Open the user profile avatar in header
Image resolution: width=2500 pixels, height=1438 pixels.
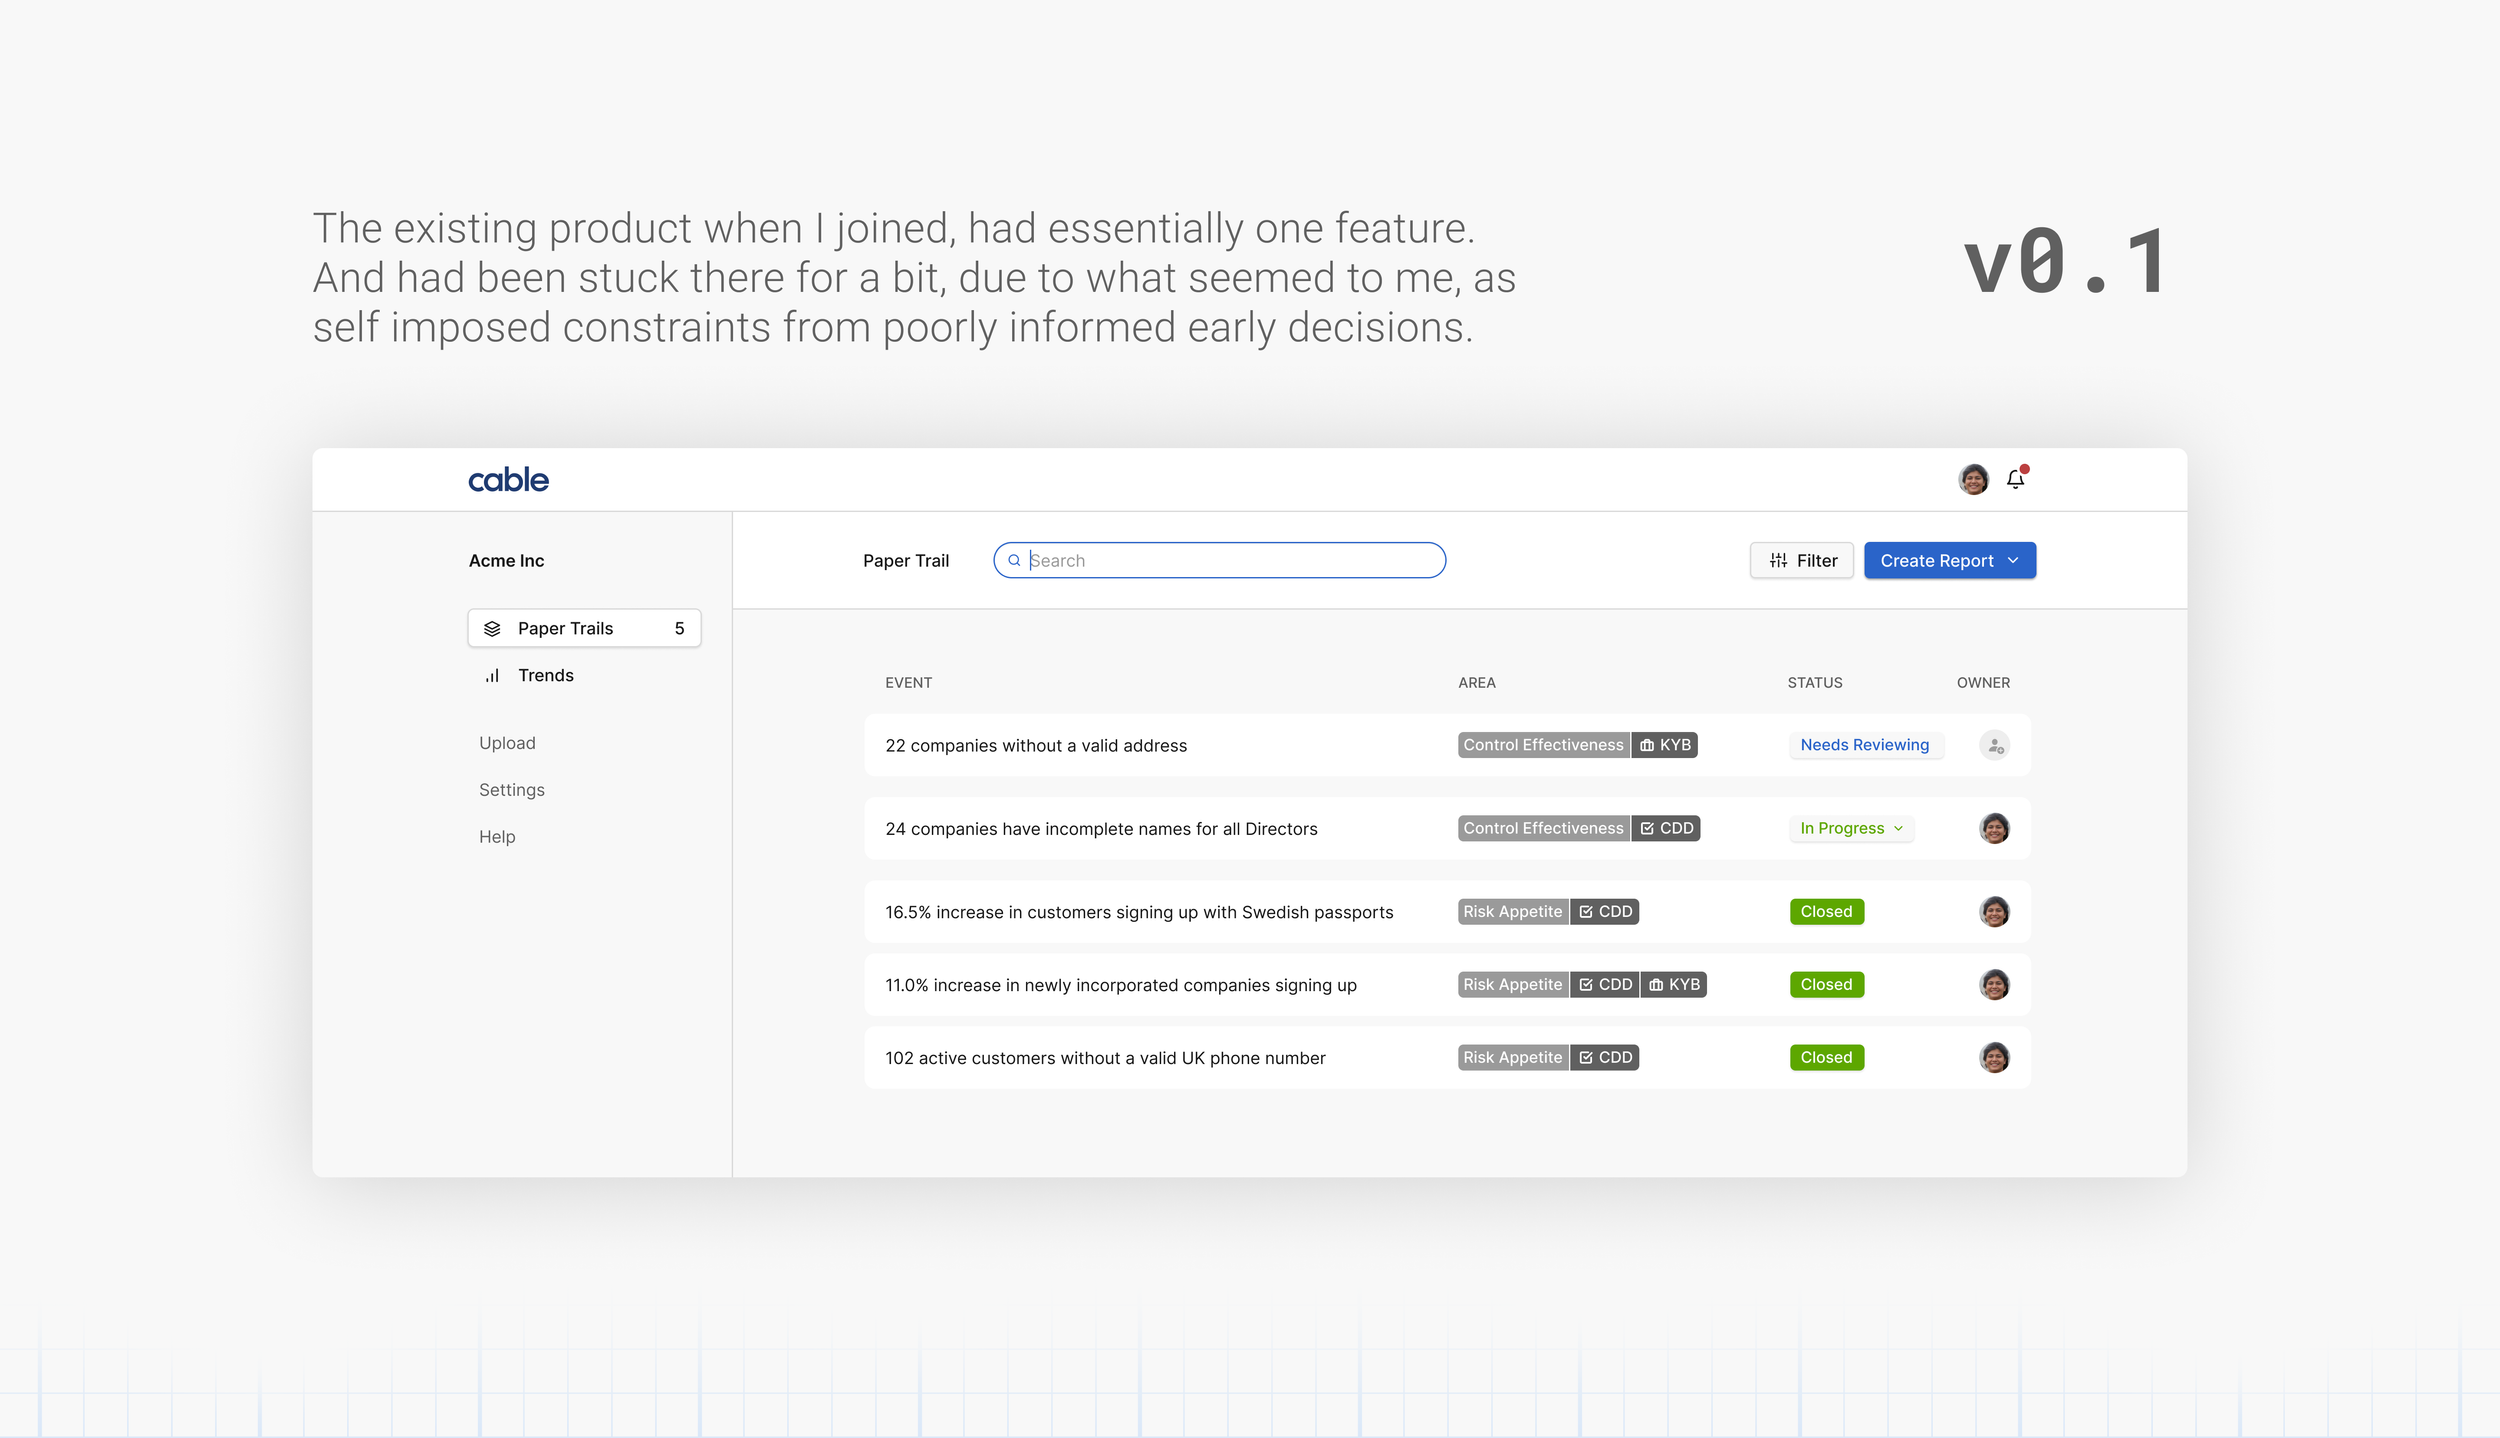[1973, 480]
